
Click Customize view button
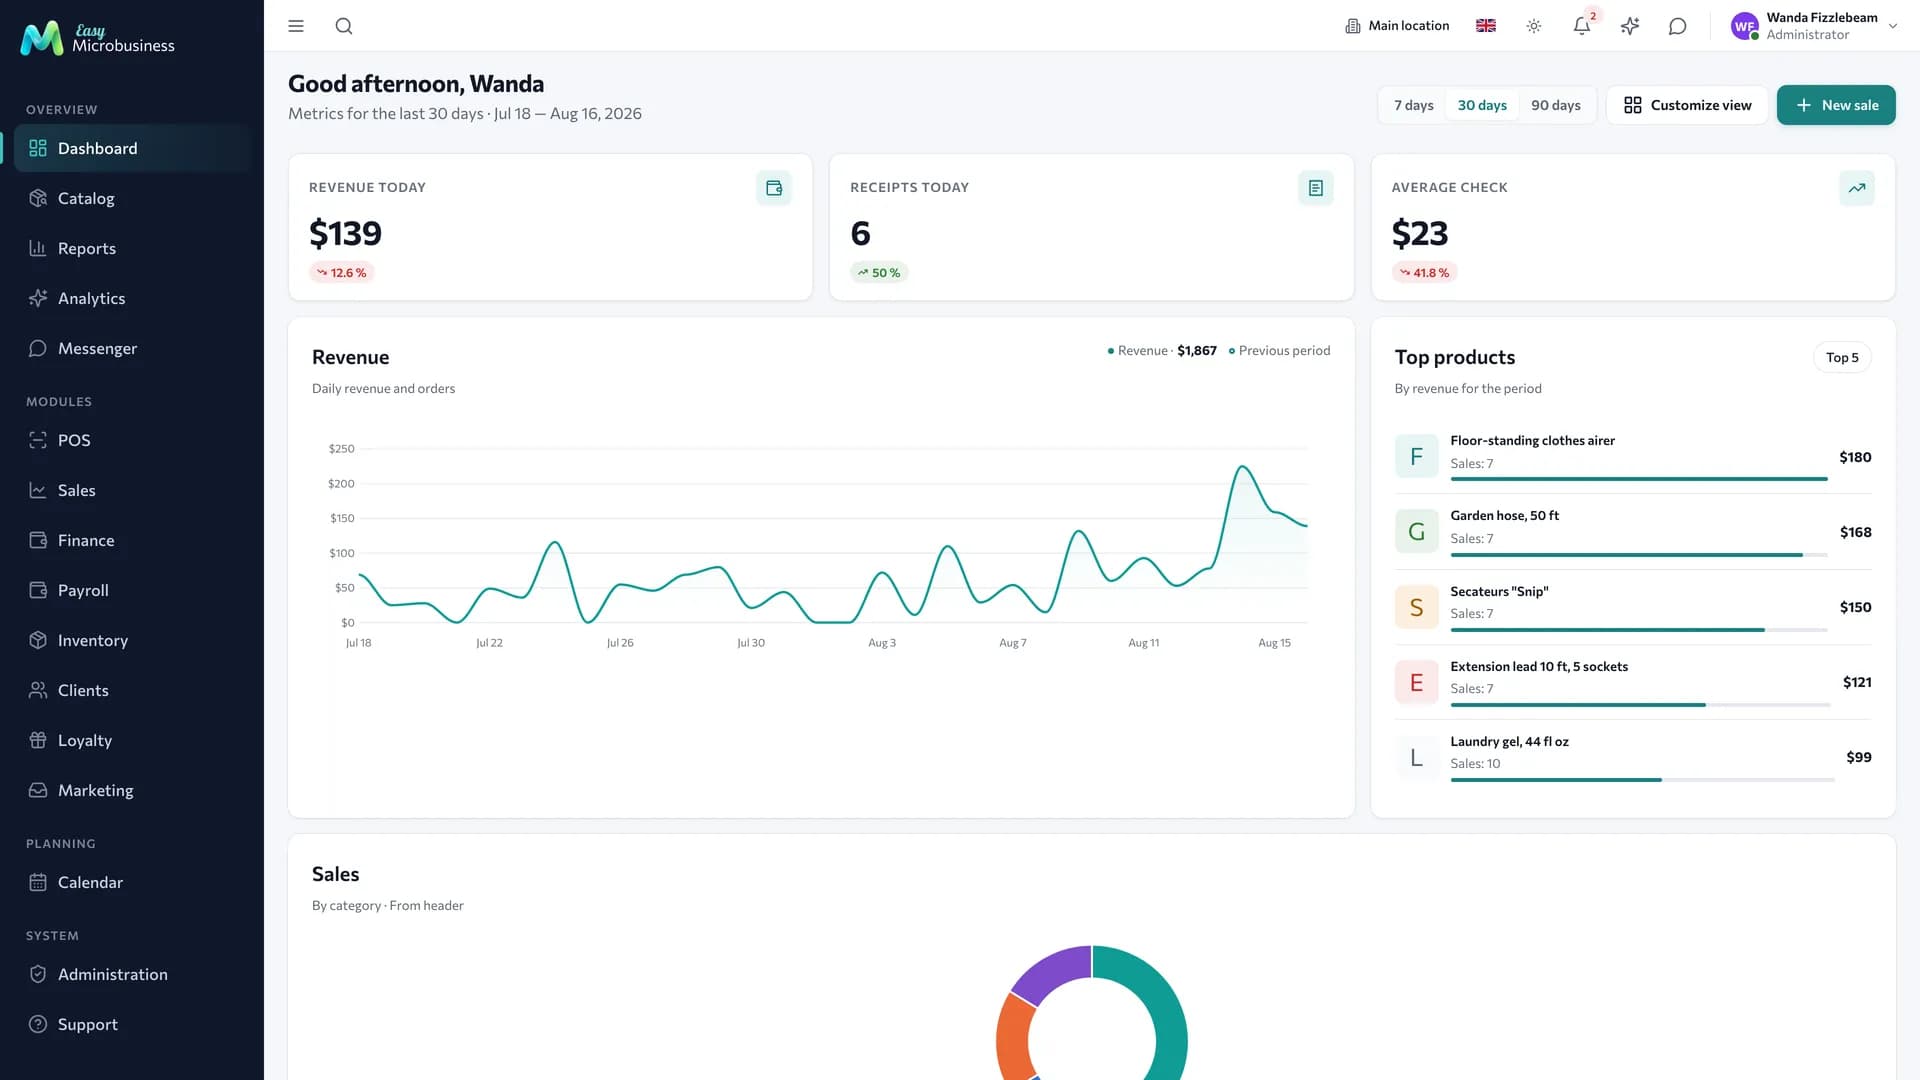(x=1687, y=105)
